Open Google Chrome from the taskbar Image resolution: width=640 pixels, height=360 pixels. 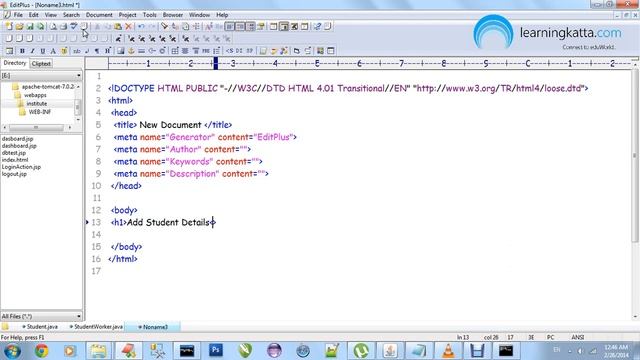41,351
